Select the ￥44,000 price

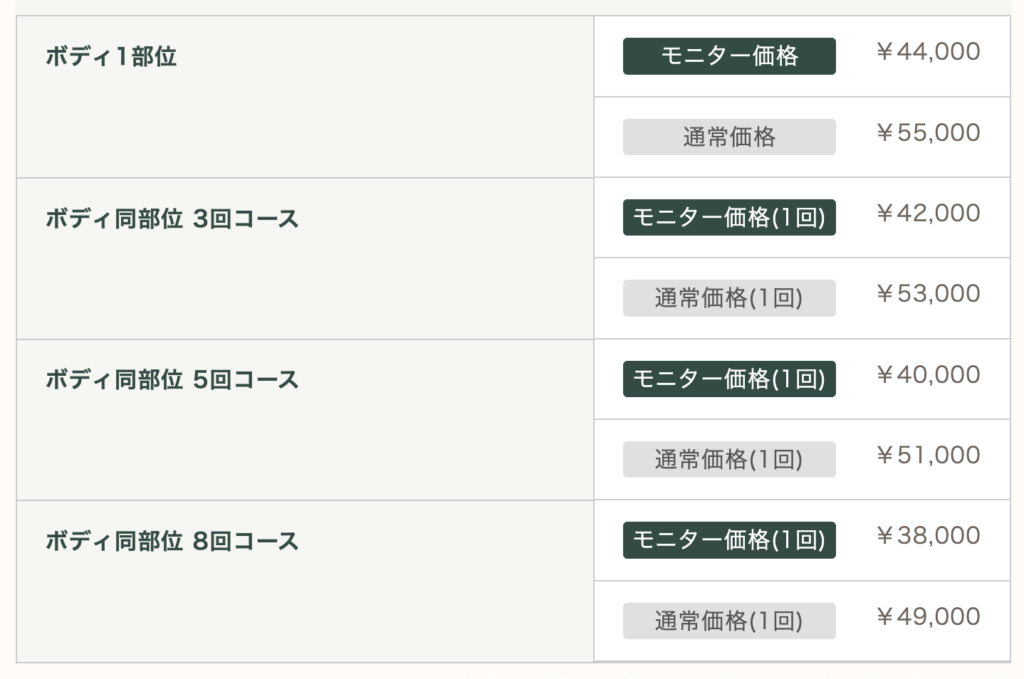pyautogui.click(x=927, y=52)
